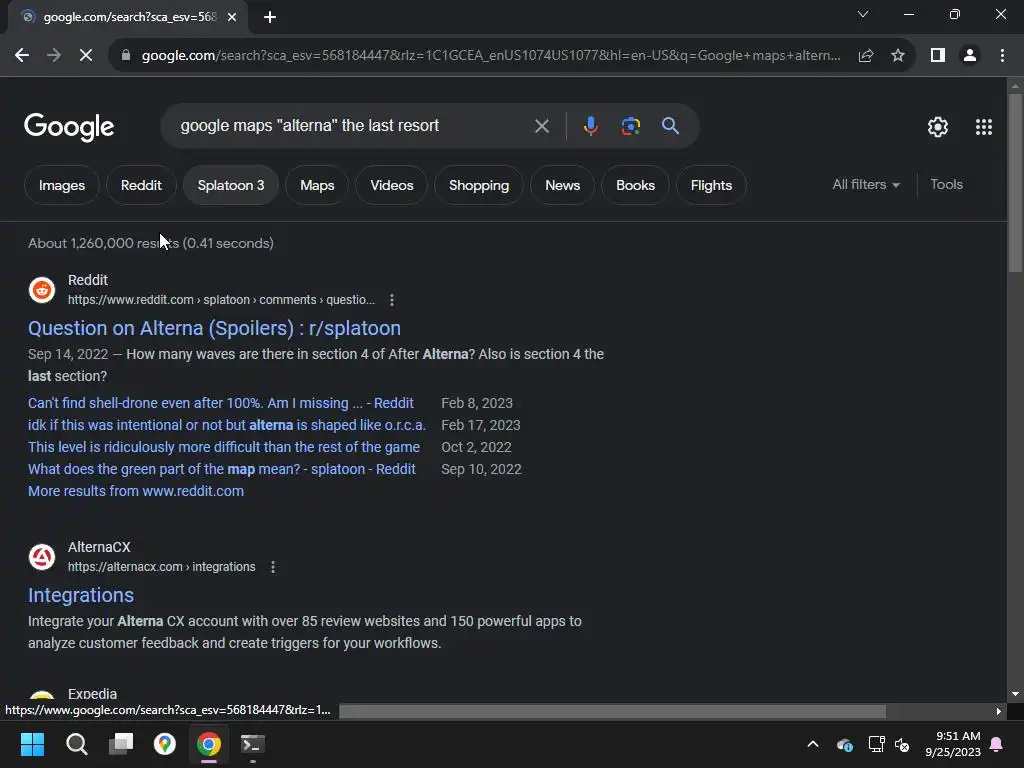Image resolution: width=1024 pixels, height=768 pixels.
Task: Open Windows taskbar search
Action: (x=76, y=744)
